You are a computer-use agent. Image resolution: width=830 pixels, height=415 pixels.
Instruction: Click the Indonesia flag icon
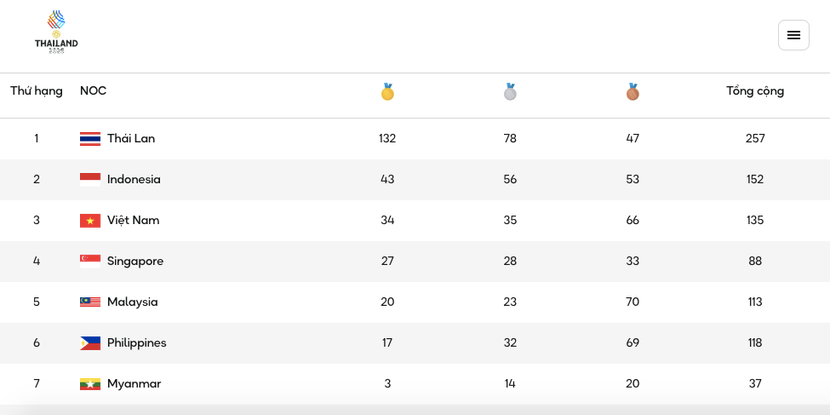[90, 180]
